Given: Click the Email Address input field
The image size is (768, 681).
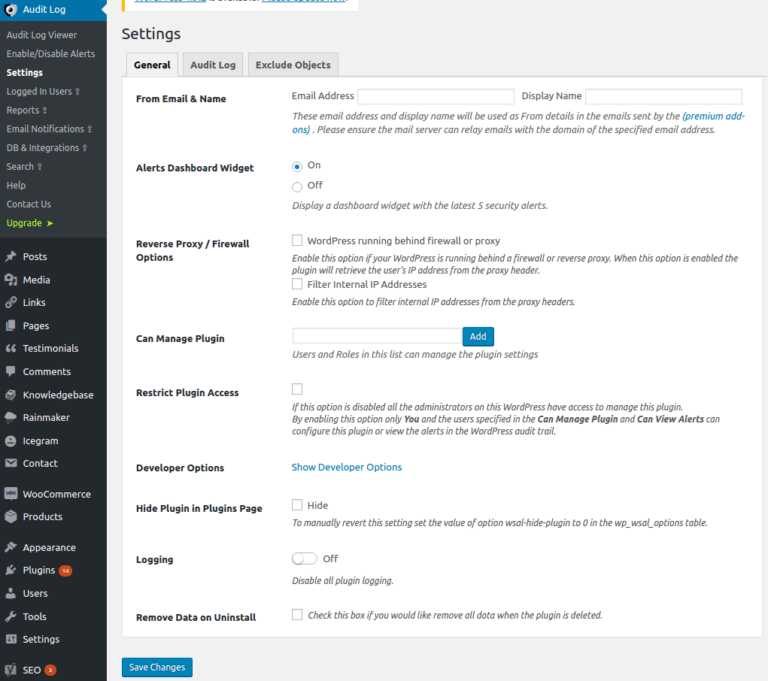Looking at the screenshot, I should [x=436, y=96].
